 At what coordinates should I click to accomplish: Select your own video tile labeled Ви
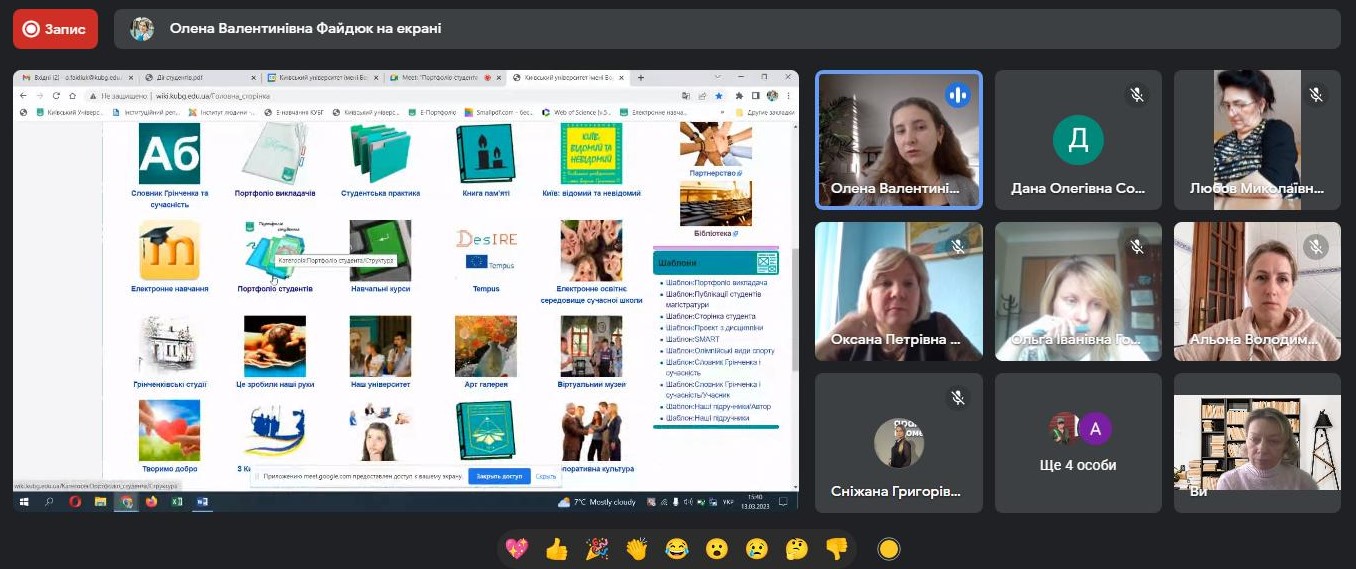[1257, 443]
